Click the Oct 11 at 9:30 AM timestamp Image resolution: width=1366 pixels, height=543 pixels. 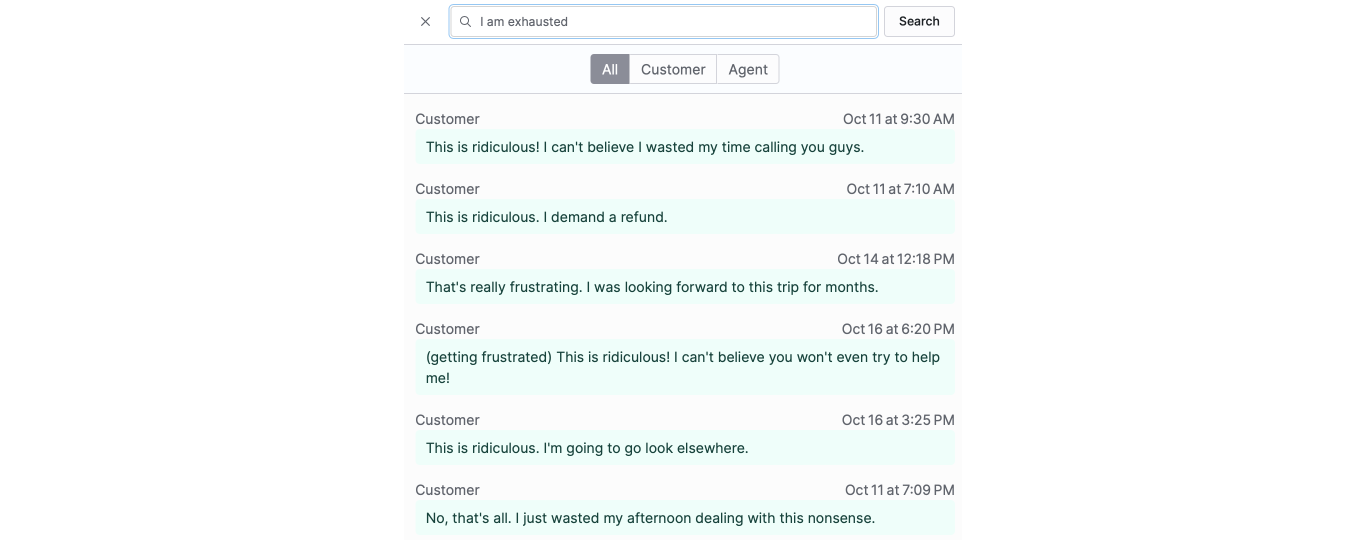(x=898, y=119)
